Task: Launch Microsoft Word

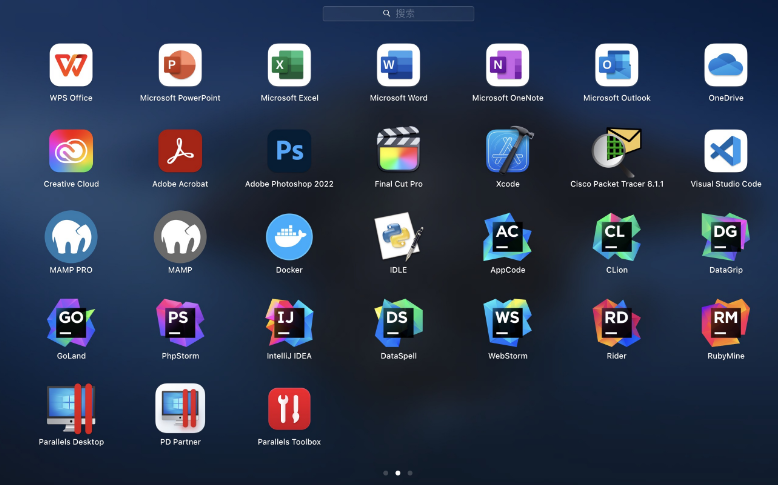Action: [398, 65]
